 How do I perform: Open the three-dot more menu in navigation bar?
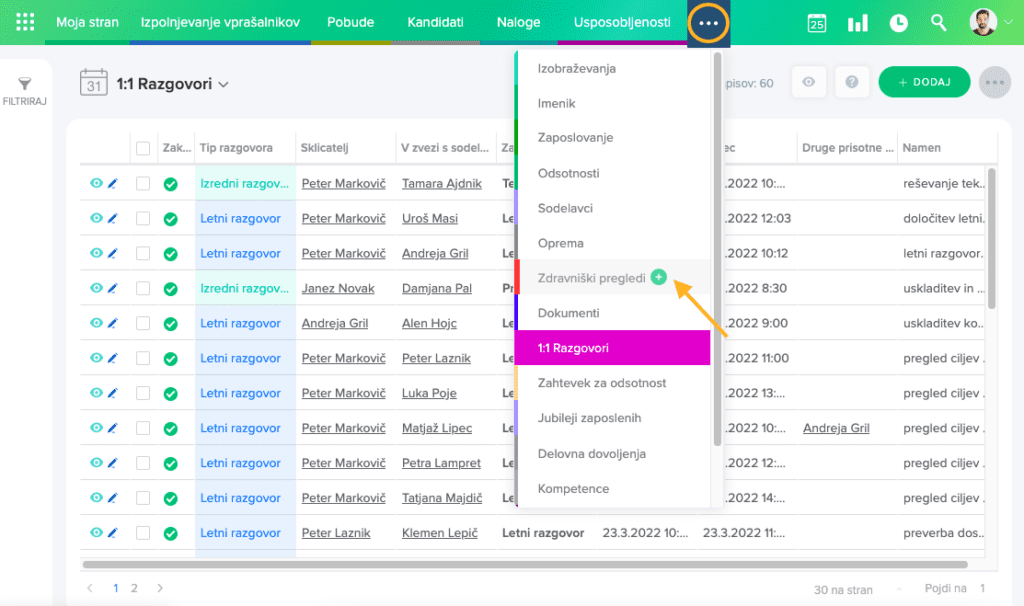pyautogui.click(x=708, y=23)
